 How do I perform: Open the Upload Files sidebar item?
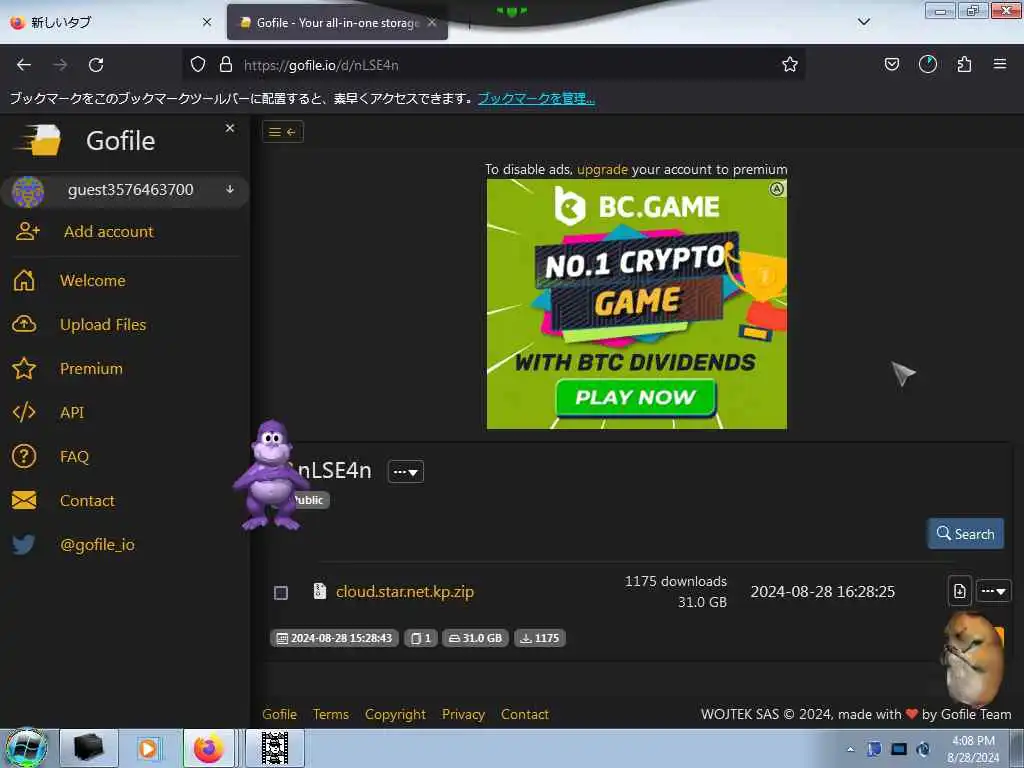pos(103,325)
